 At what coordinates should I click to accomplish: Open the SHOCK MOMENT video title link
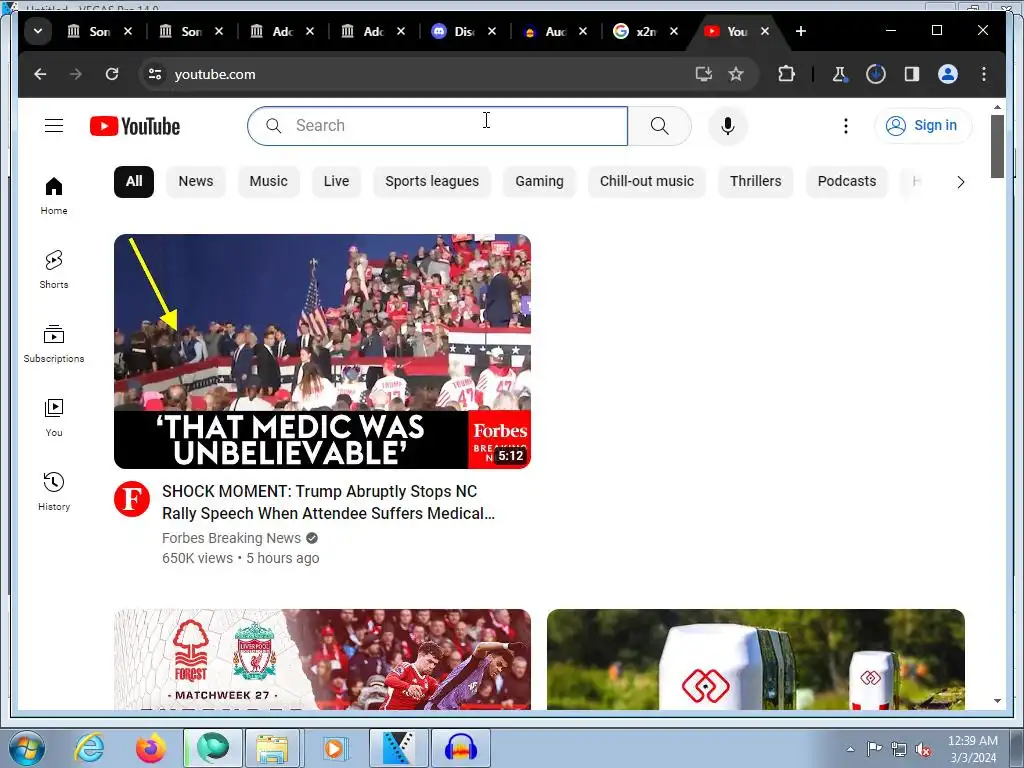pos(328,502)
